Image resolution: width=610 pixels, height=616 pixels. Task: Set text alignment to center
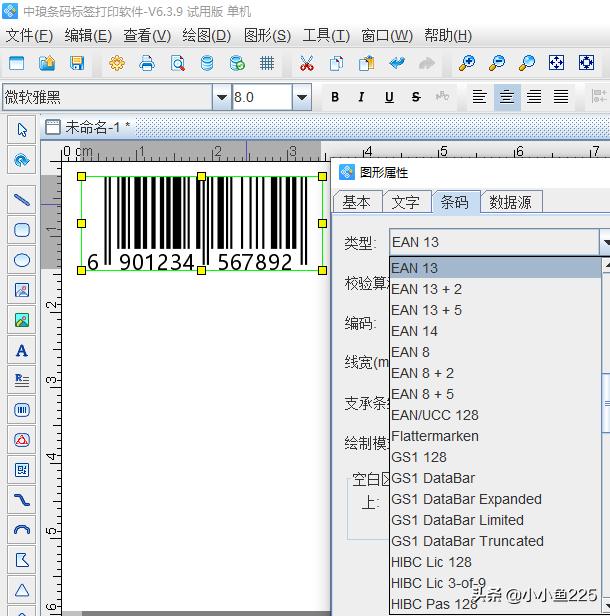pos(507,97)
